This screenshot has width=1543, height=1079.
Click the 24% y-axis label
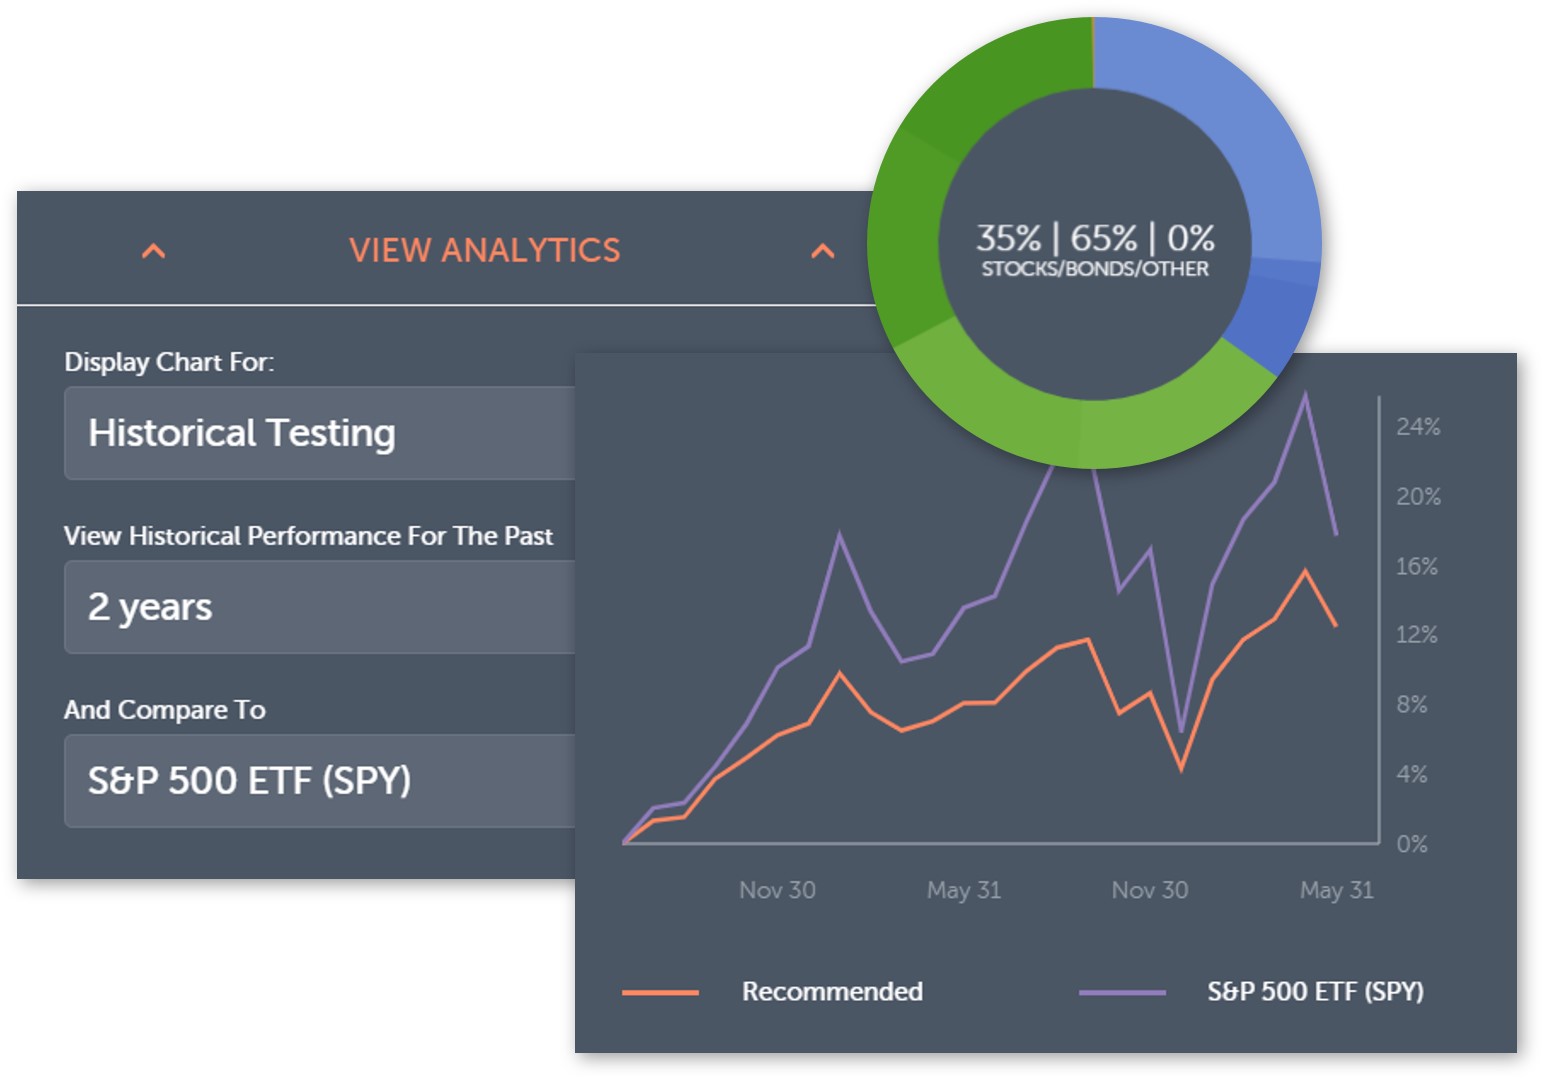click(x=1418, y=427)
